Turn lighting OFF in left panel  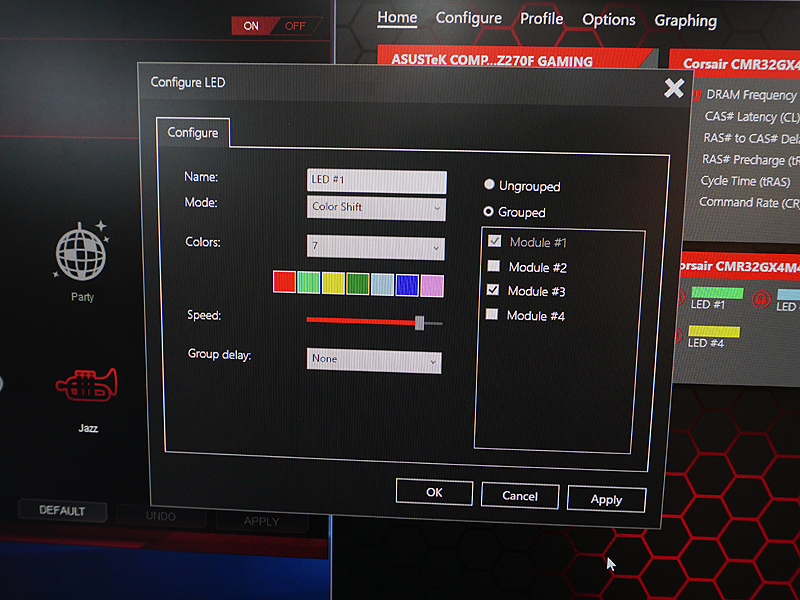[x=295, y=26]
